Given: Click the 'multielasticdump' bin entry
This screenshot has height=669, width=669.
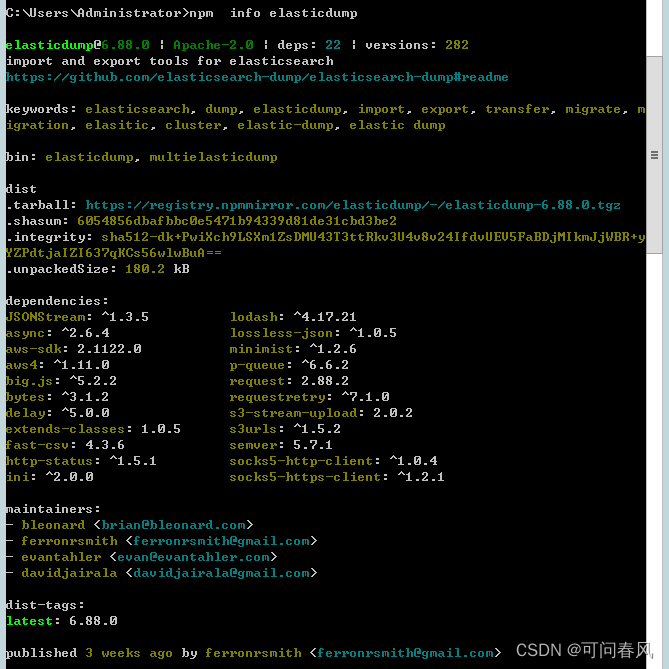Looking at the screenshot, I should (213, 157).
